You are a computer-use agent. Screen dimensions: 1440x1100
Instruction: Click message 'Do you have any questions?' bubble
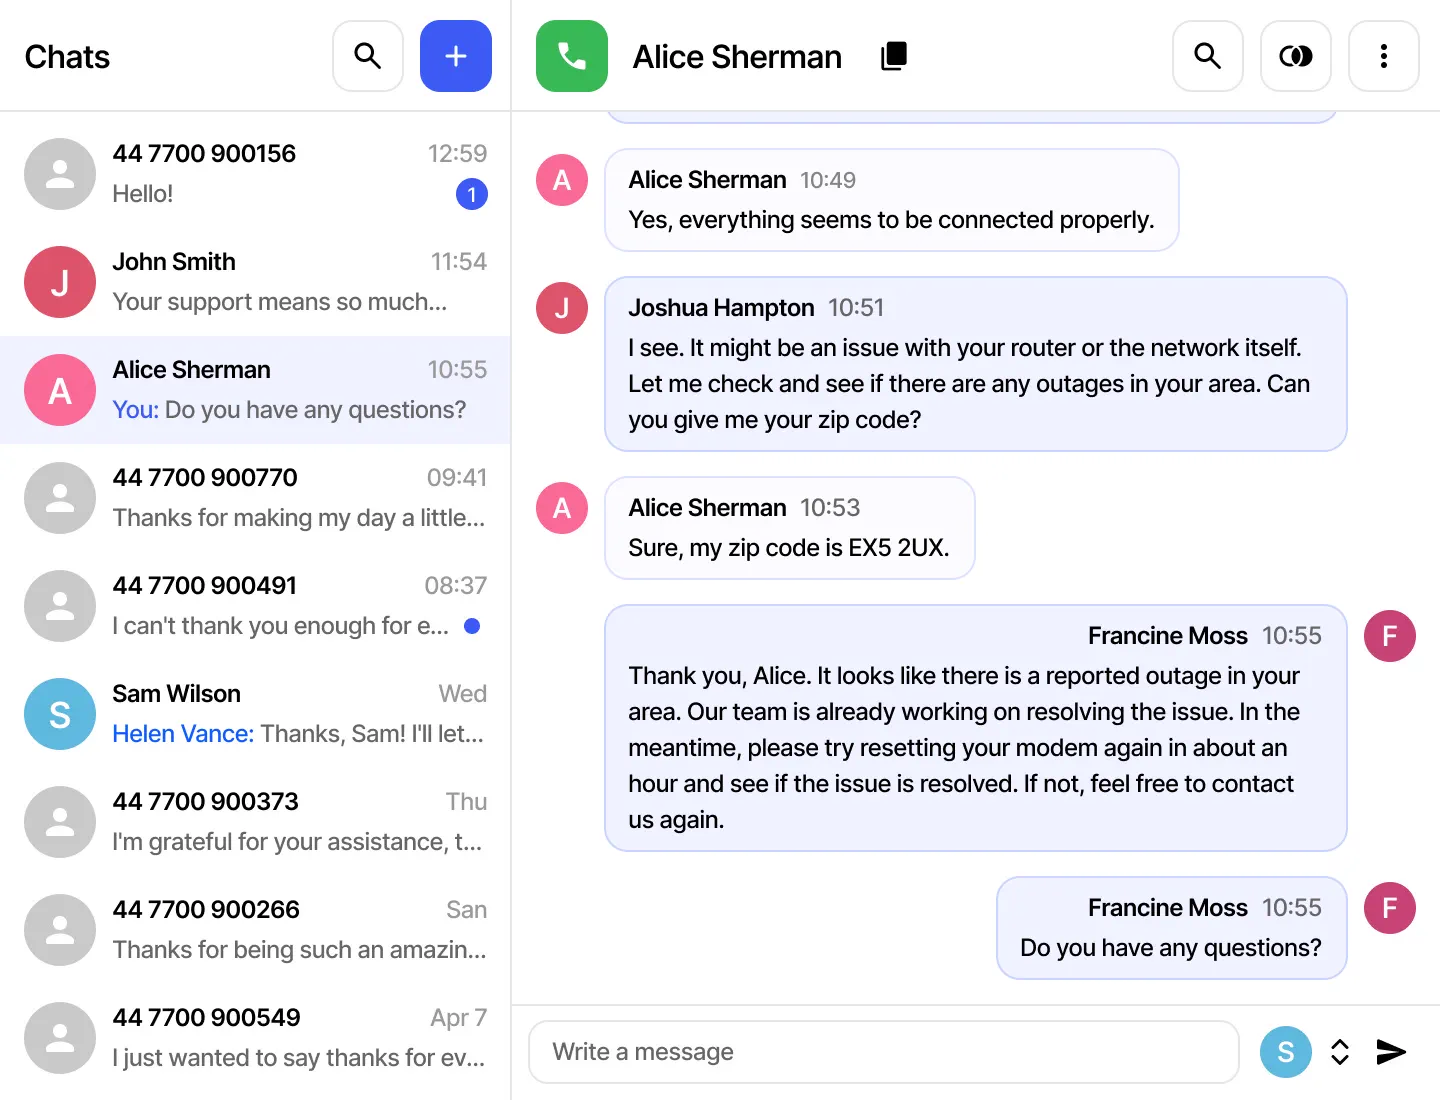pyautogui.click(x=1172, y=928)
